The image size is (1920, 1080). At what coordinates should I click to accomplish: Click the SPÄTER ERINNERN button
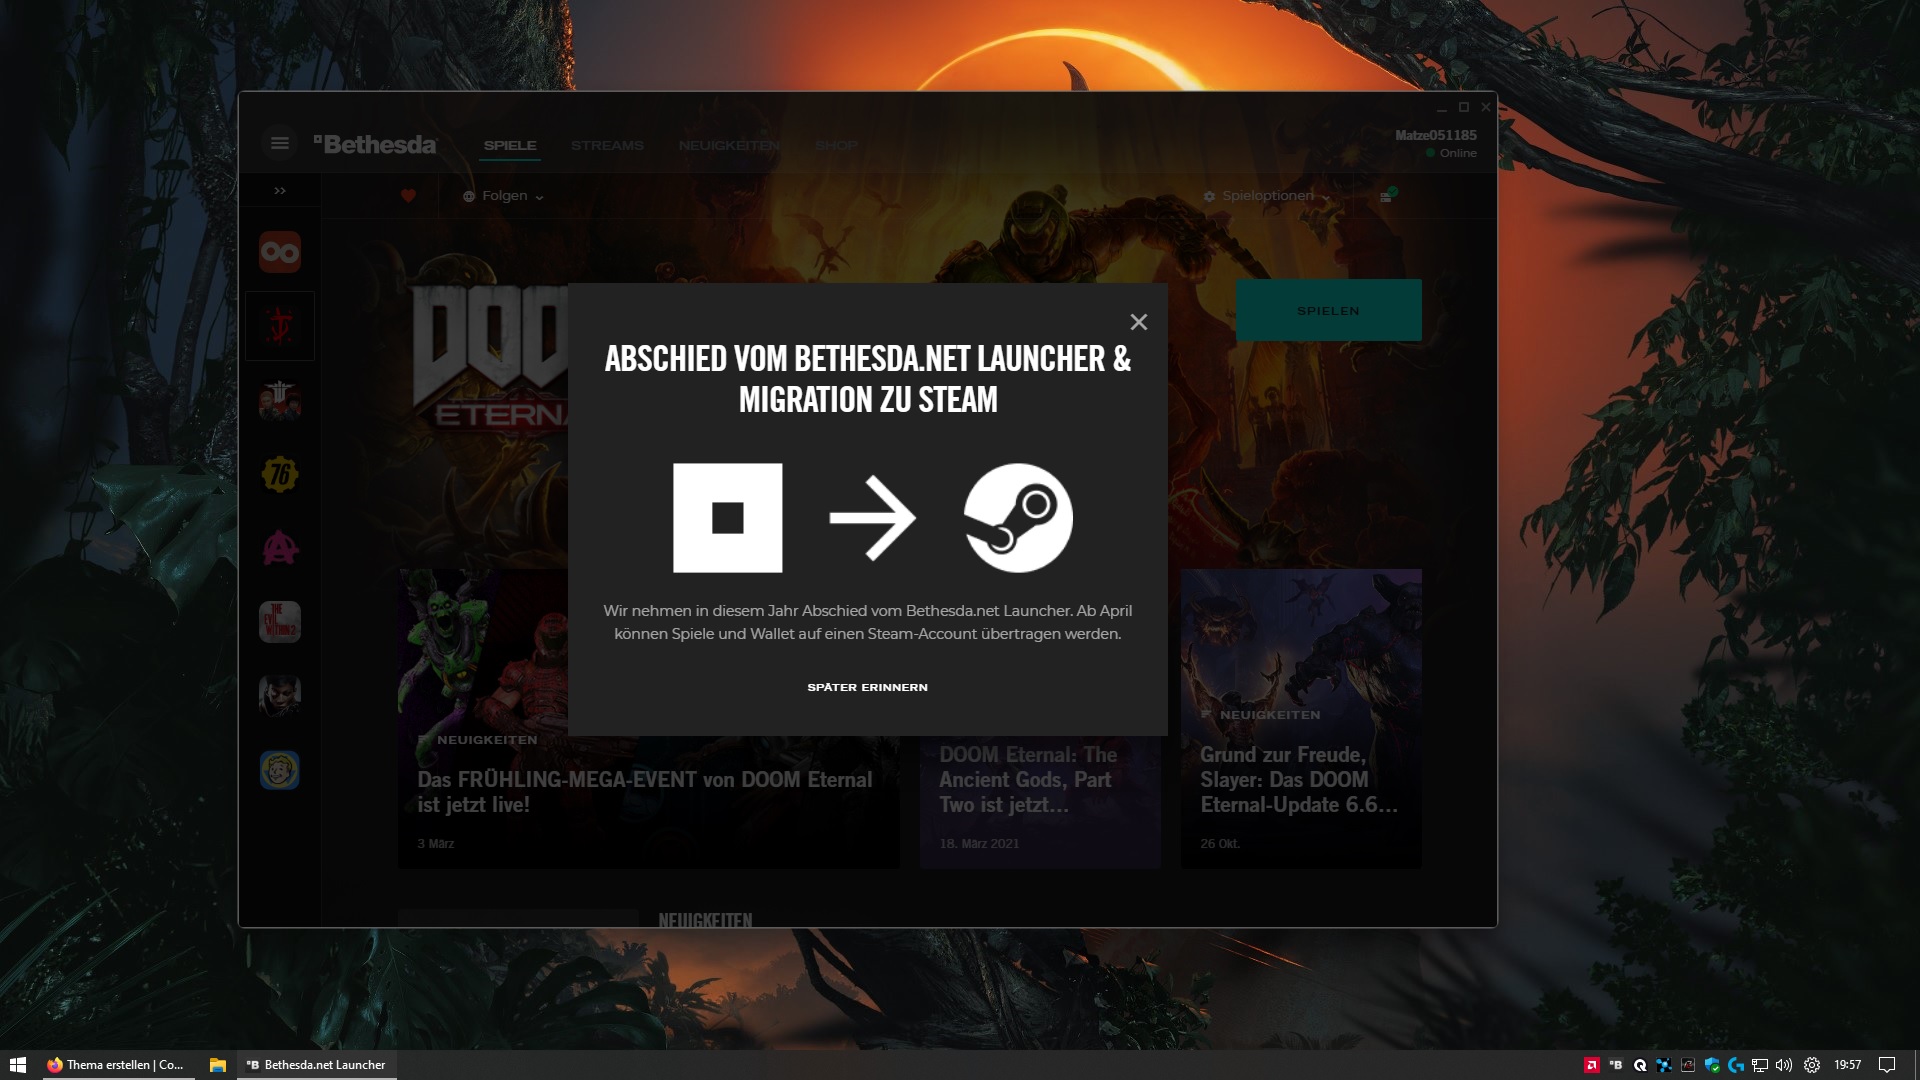pyautogui.click(x=867, y=687)
